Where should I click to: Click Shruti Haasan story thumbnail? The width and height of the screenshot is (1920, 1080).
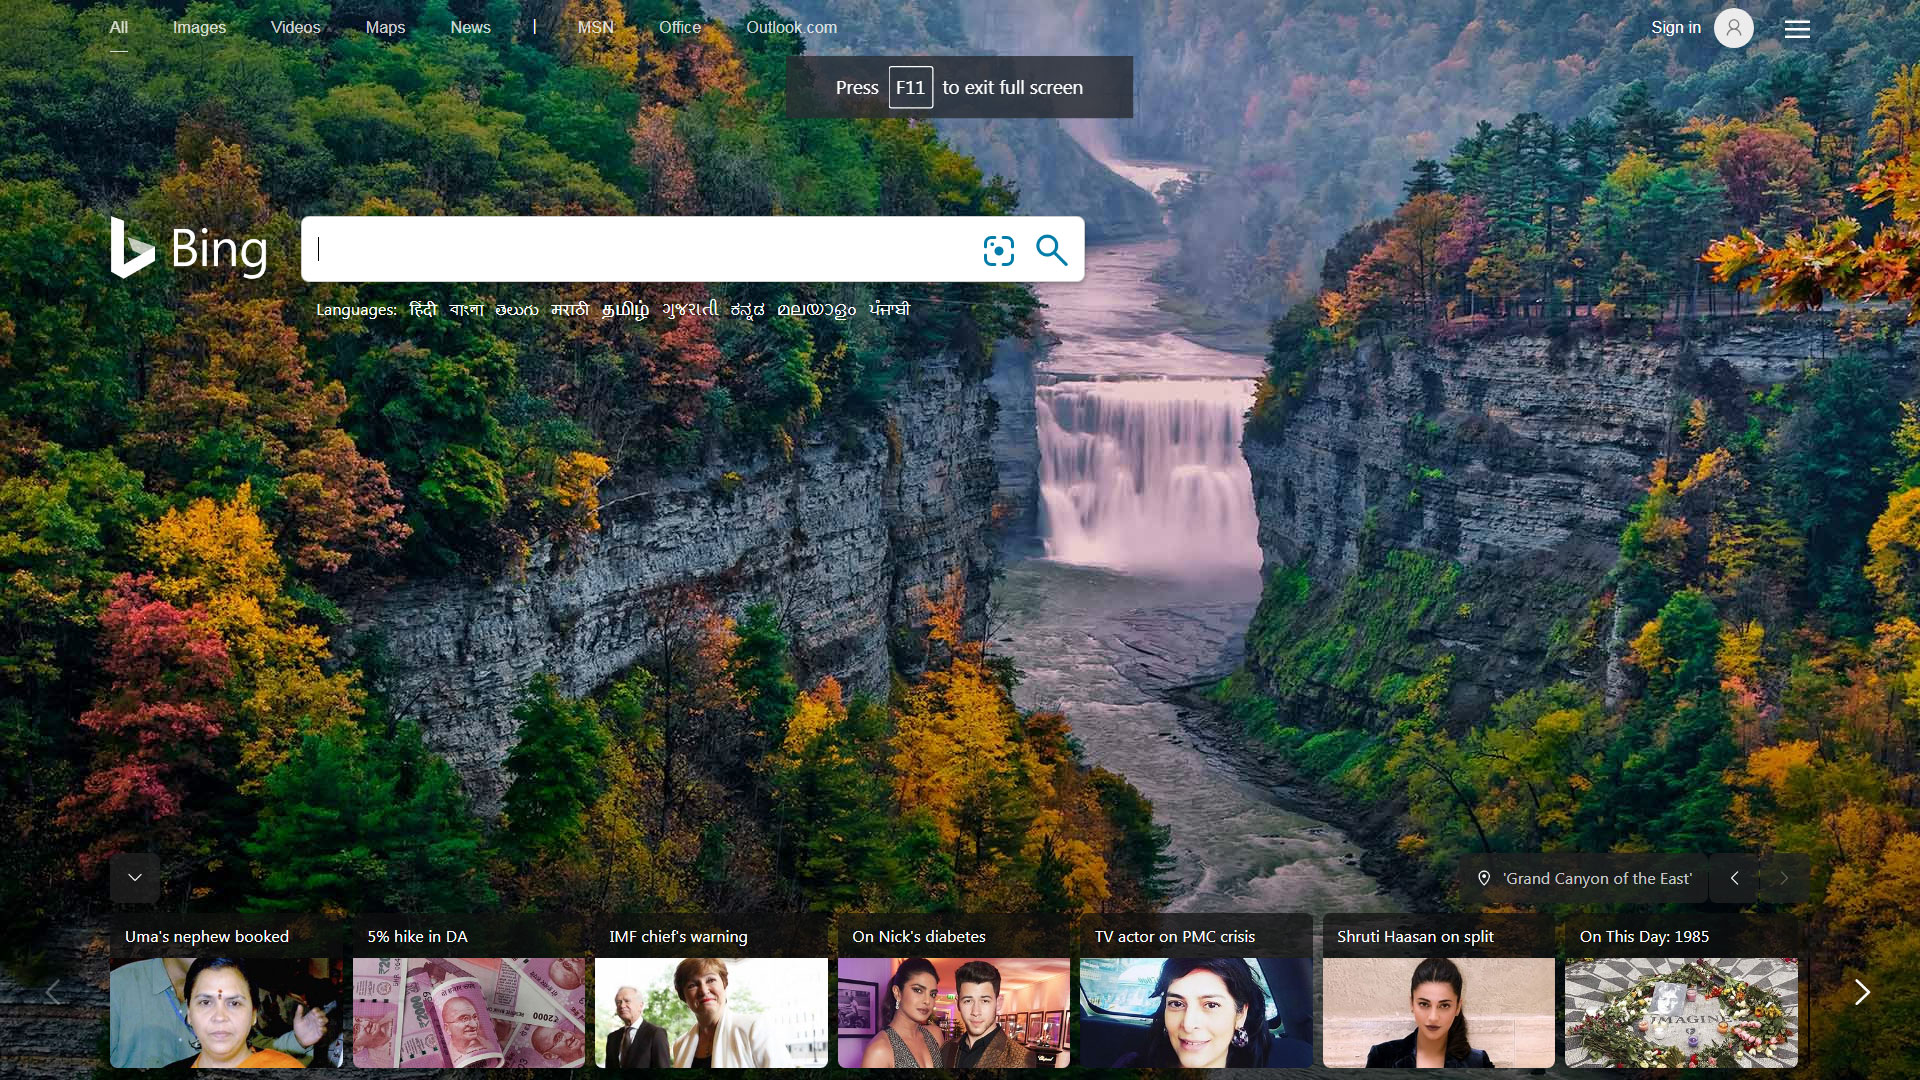click(x=1439, y=1013)
